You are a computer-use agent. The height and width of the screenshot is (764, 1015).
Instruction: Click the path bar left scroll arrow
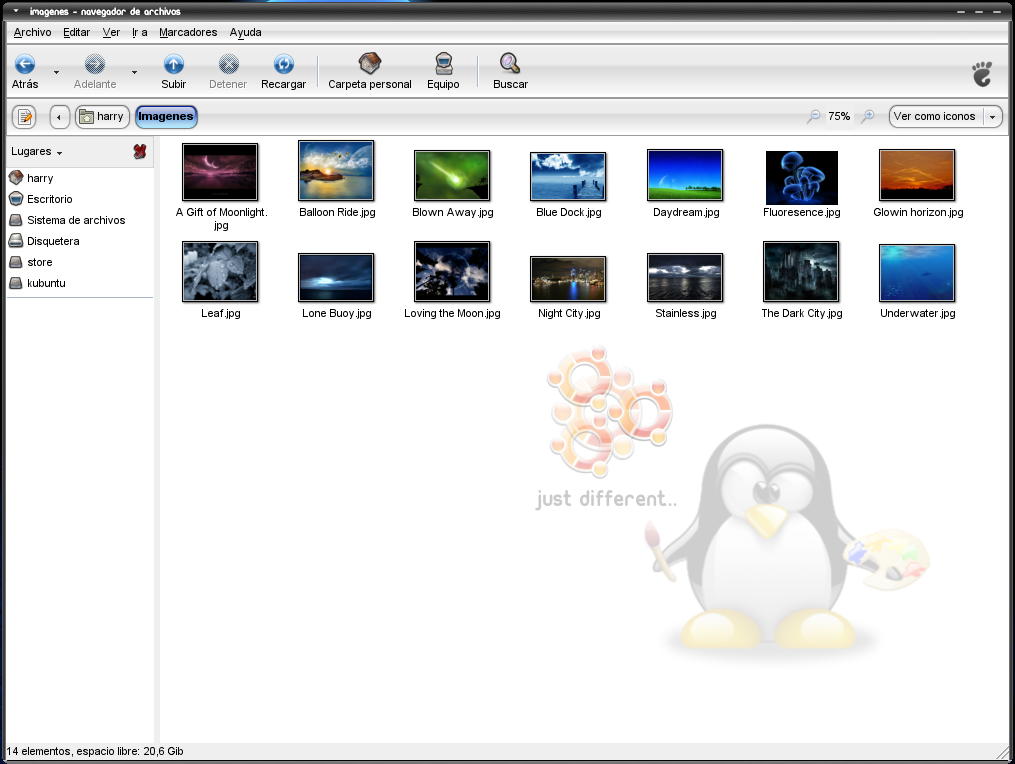59,117
